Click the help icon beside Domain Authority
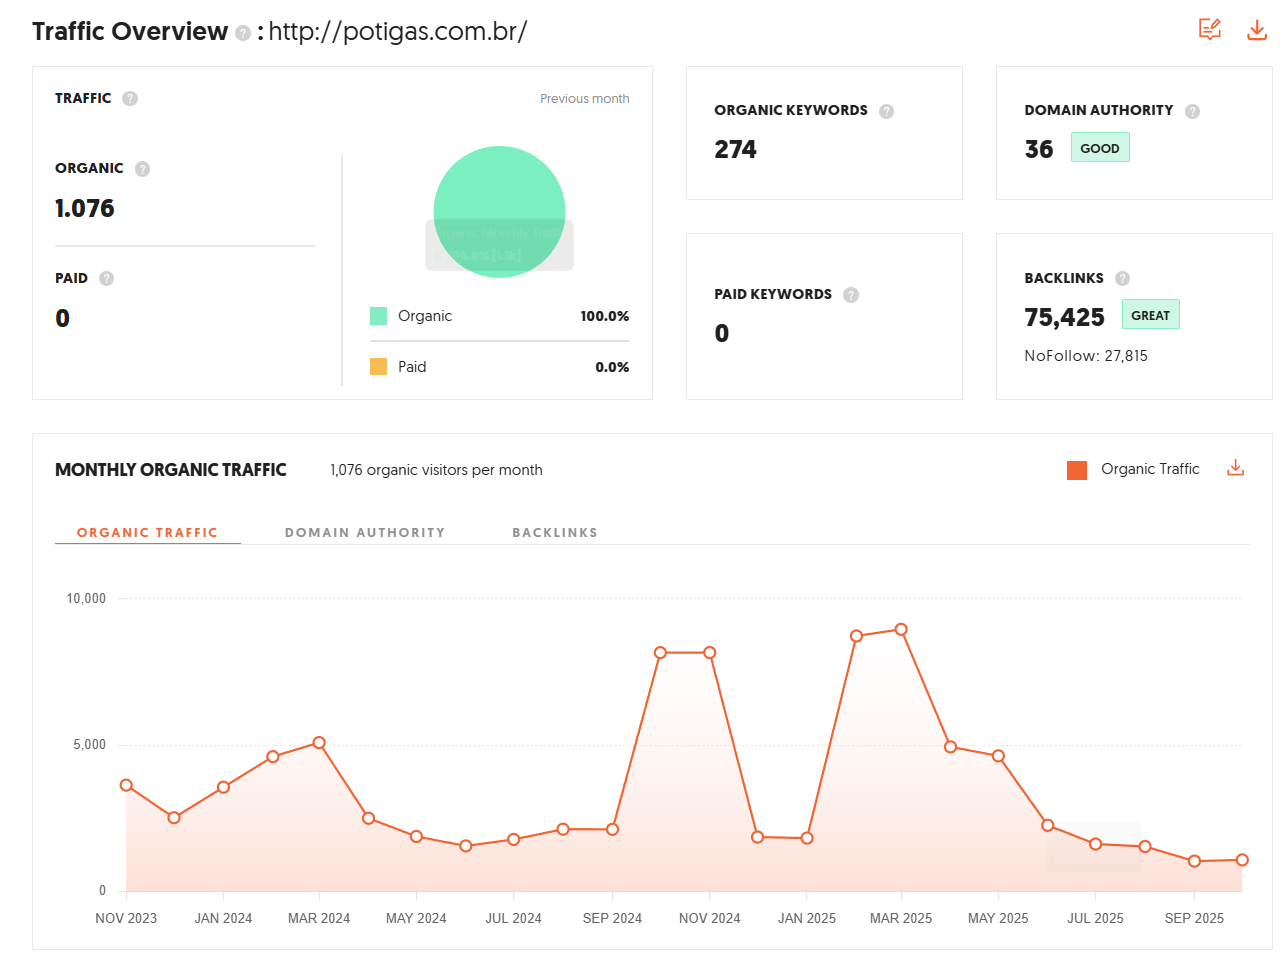Image resolution: width=1283 pixels, height=975 pixels. click(1192, 111)
